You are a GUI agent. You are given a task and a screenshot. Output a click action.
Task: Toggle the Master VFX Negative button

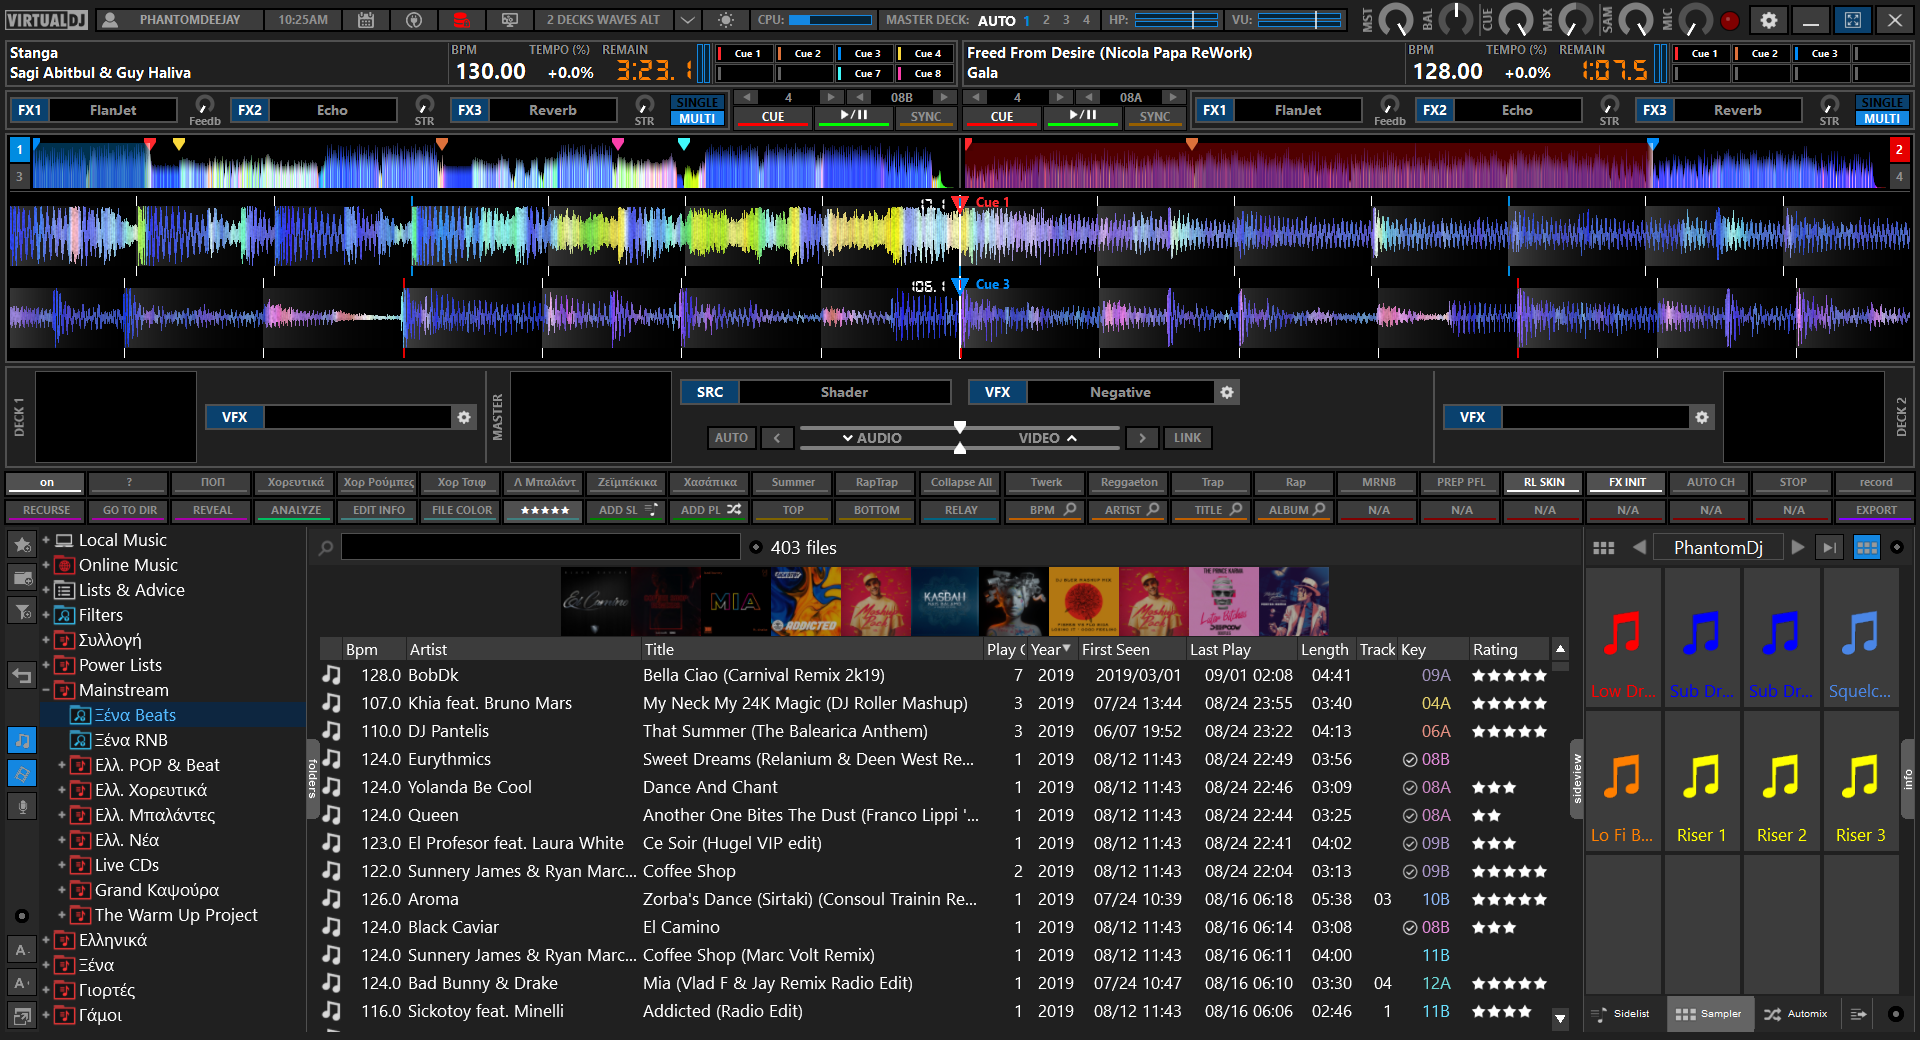[997, 392]
